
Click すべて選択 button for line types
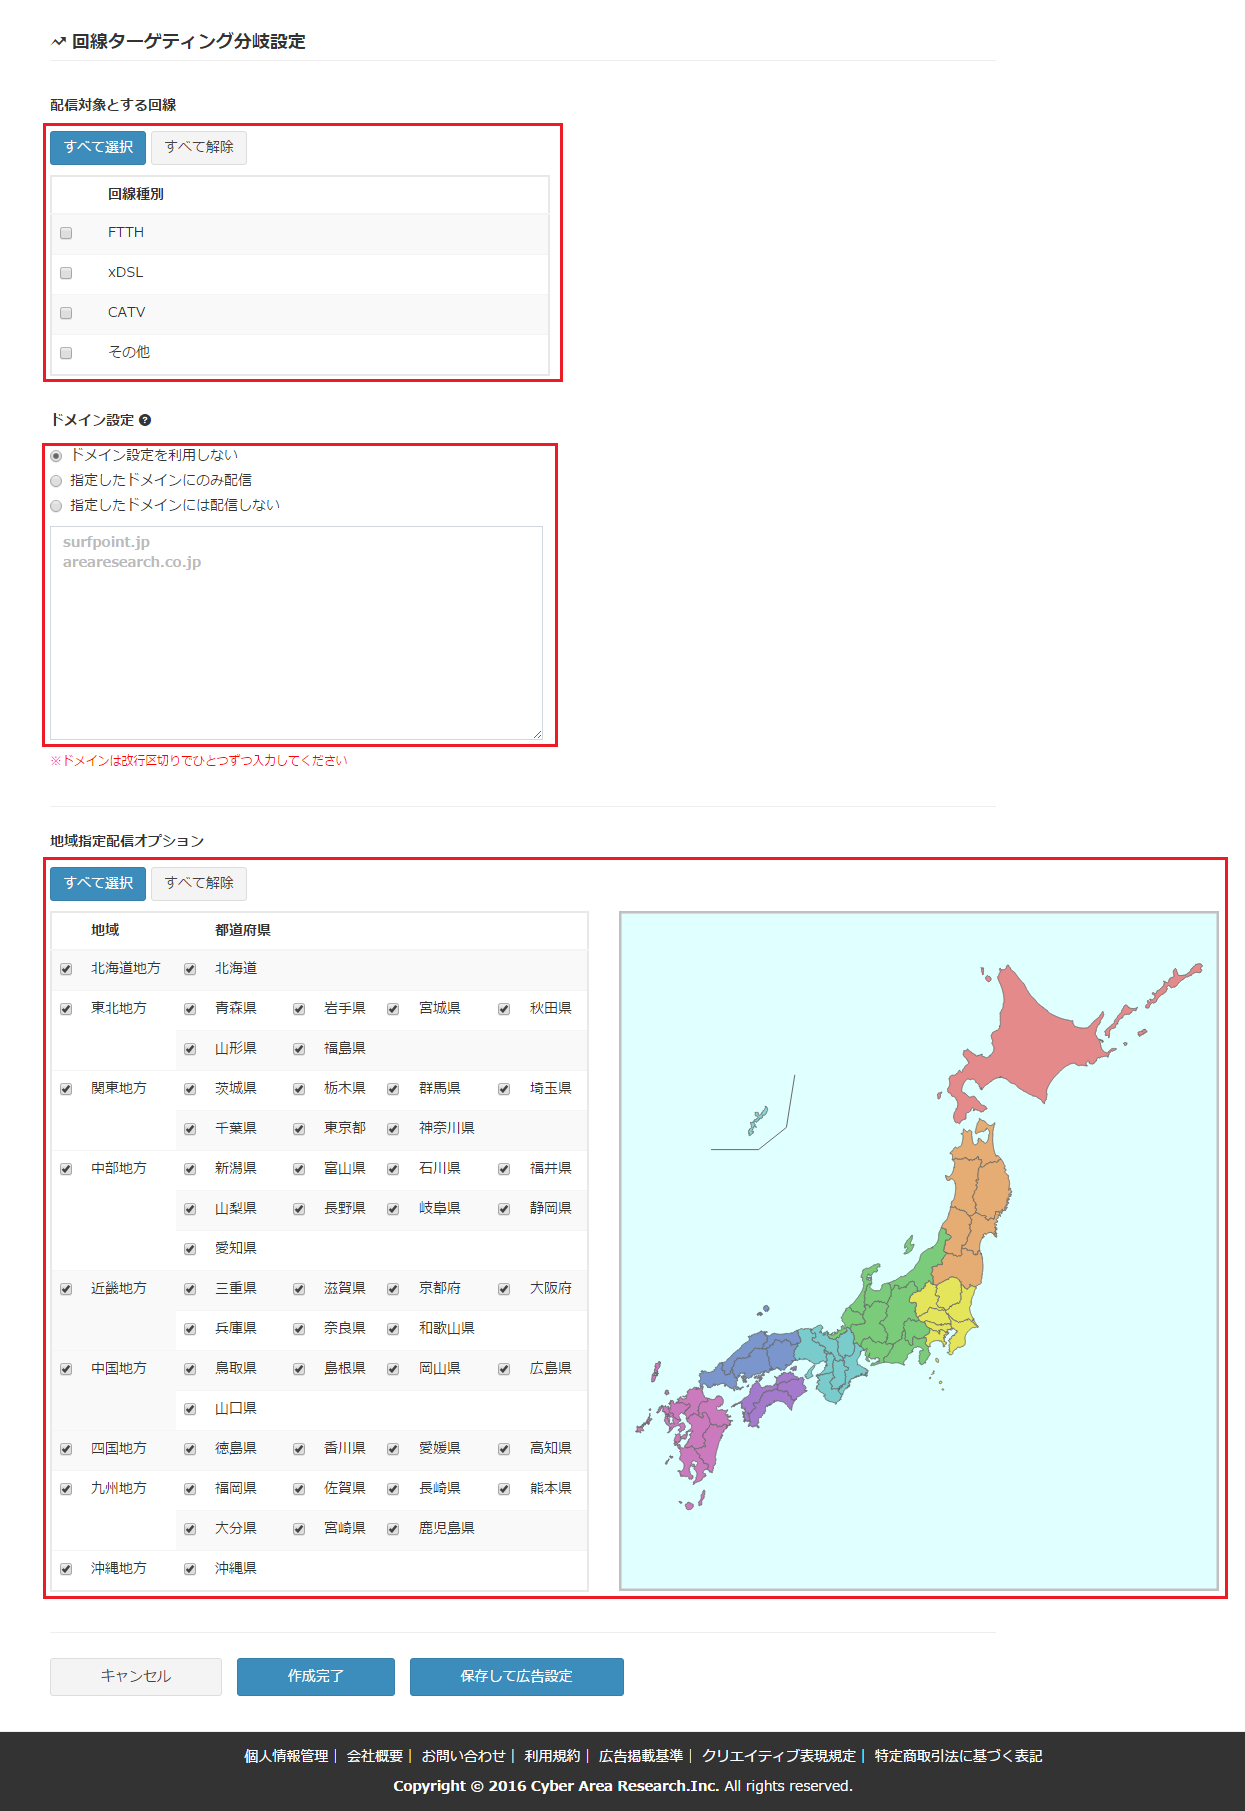pos(98,148)
